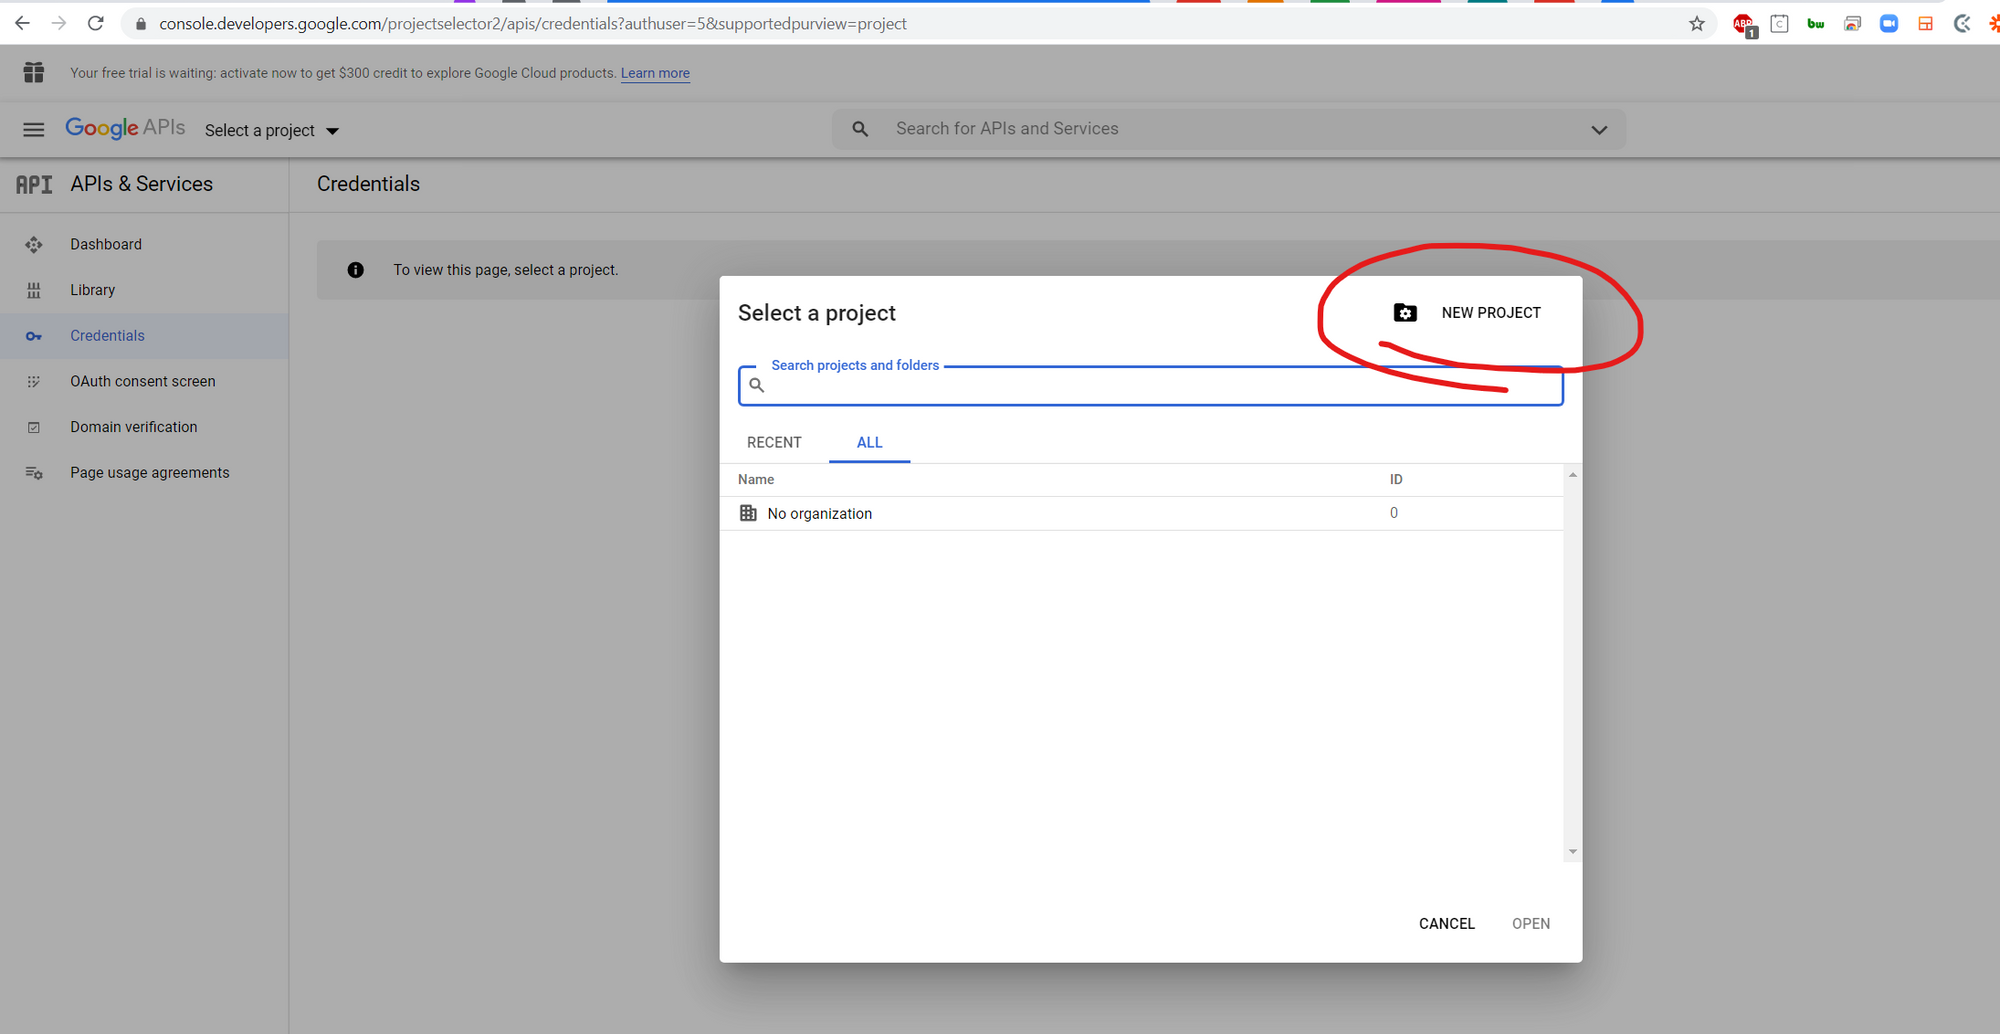Open the Learn more link
2000x1034 pixels.
click(x=655, y=73)
